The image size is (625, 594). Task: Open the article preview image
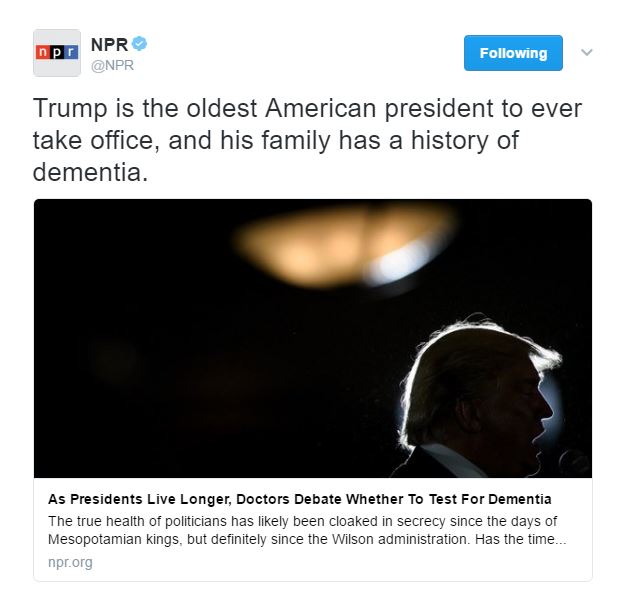pos(313,338)
